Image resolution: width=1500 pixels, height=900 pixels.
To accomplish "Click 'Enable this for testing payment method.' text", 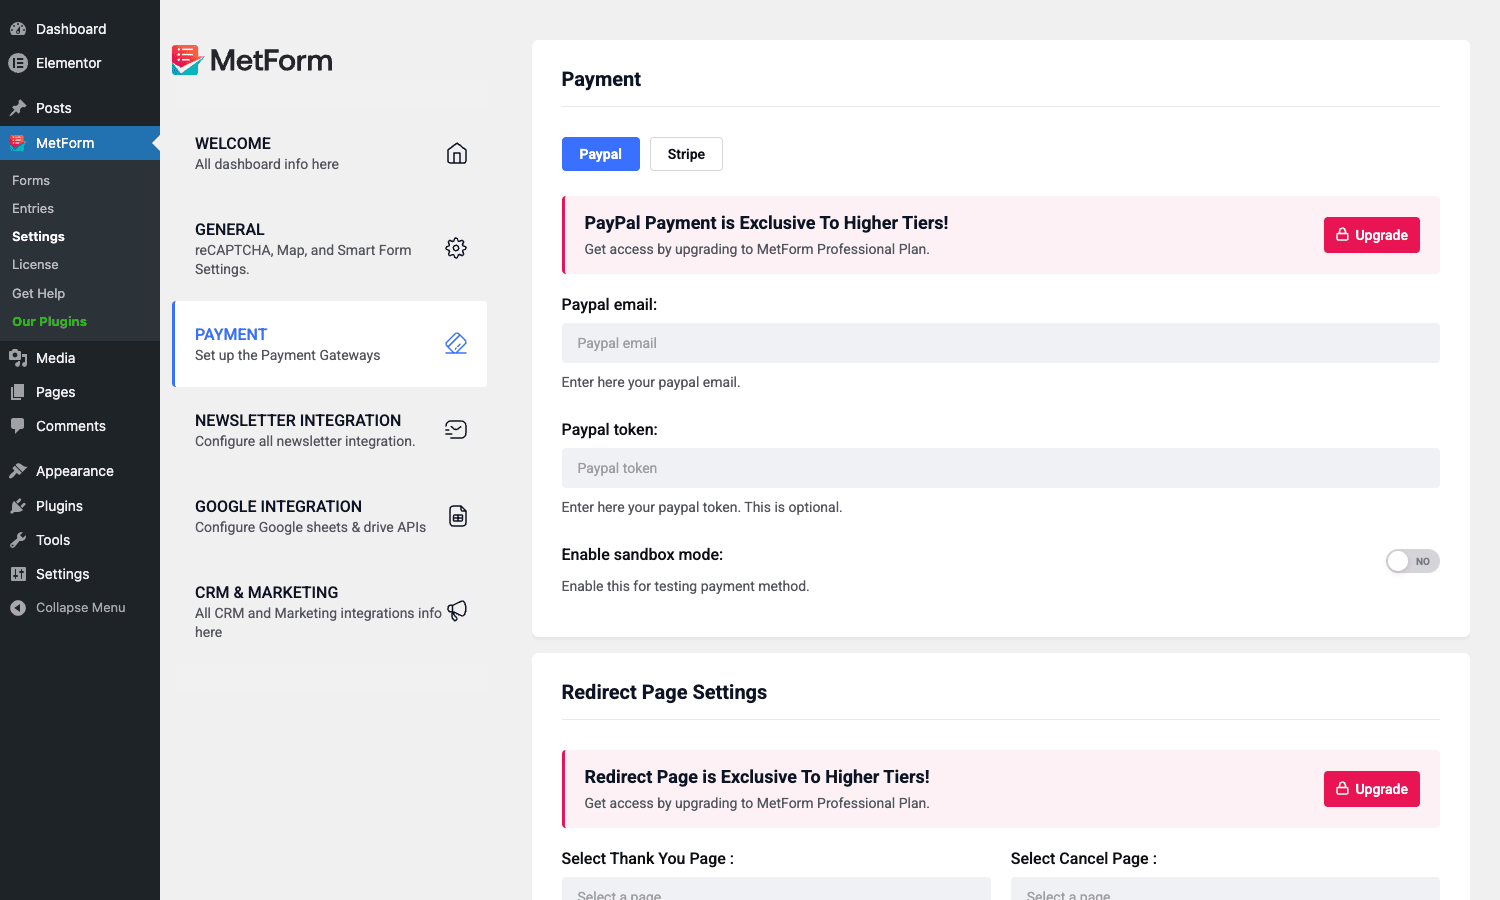I will (x=685, y=586).
